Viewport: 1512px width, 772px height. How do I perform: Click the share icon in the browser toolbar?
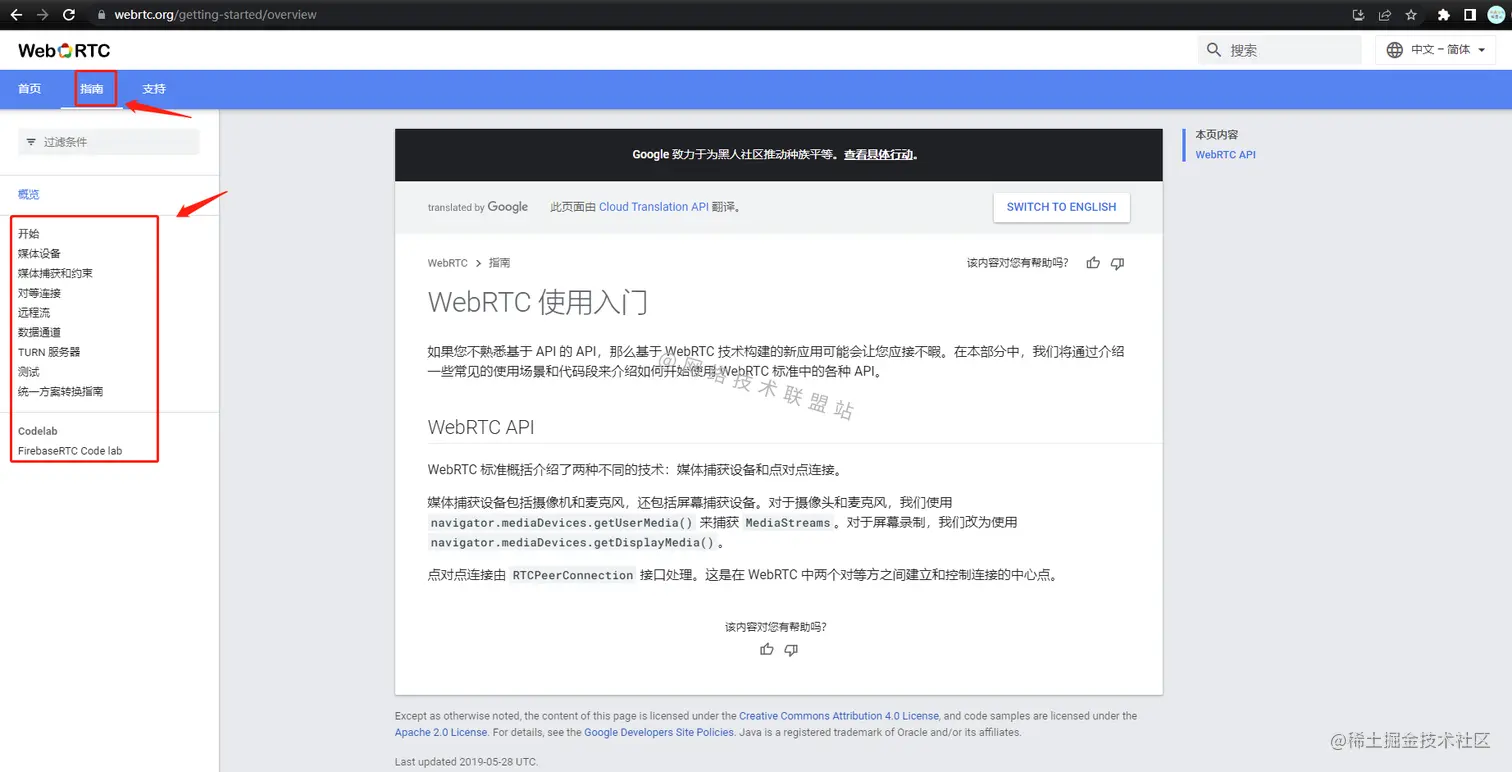pyautogui.click(x=1384, y=15)
